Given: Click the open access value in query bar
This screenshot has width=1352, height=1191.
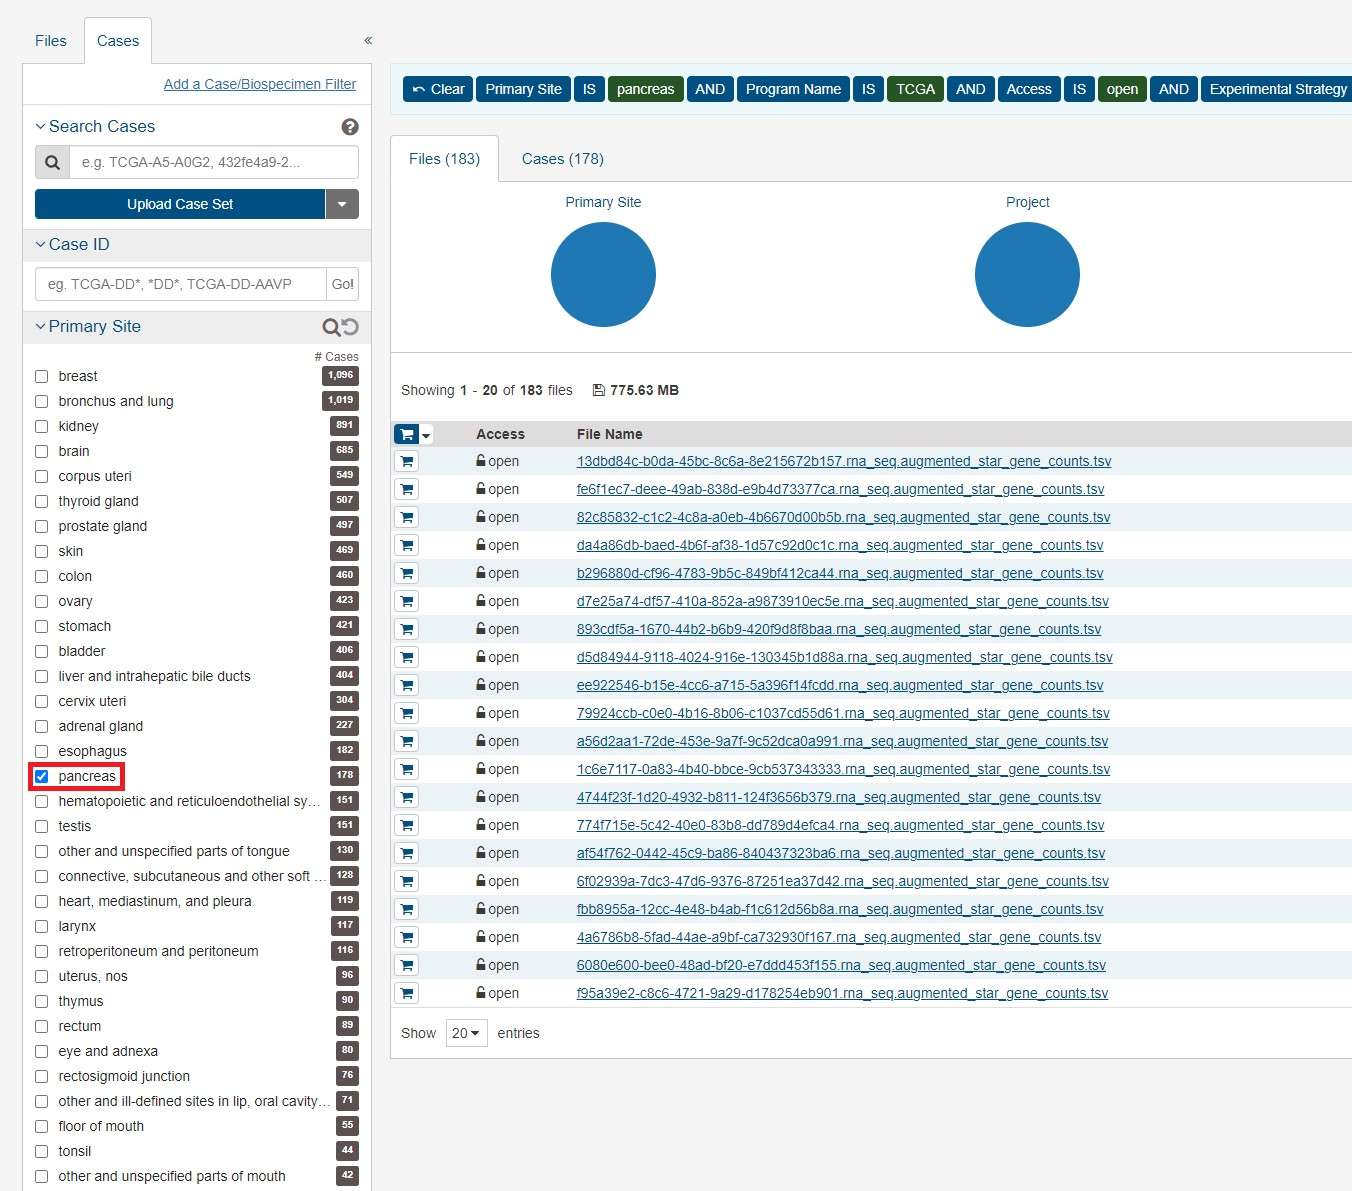Looking at the screenshot, I should (x=1122, y=89).
